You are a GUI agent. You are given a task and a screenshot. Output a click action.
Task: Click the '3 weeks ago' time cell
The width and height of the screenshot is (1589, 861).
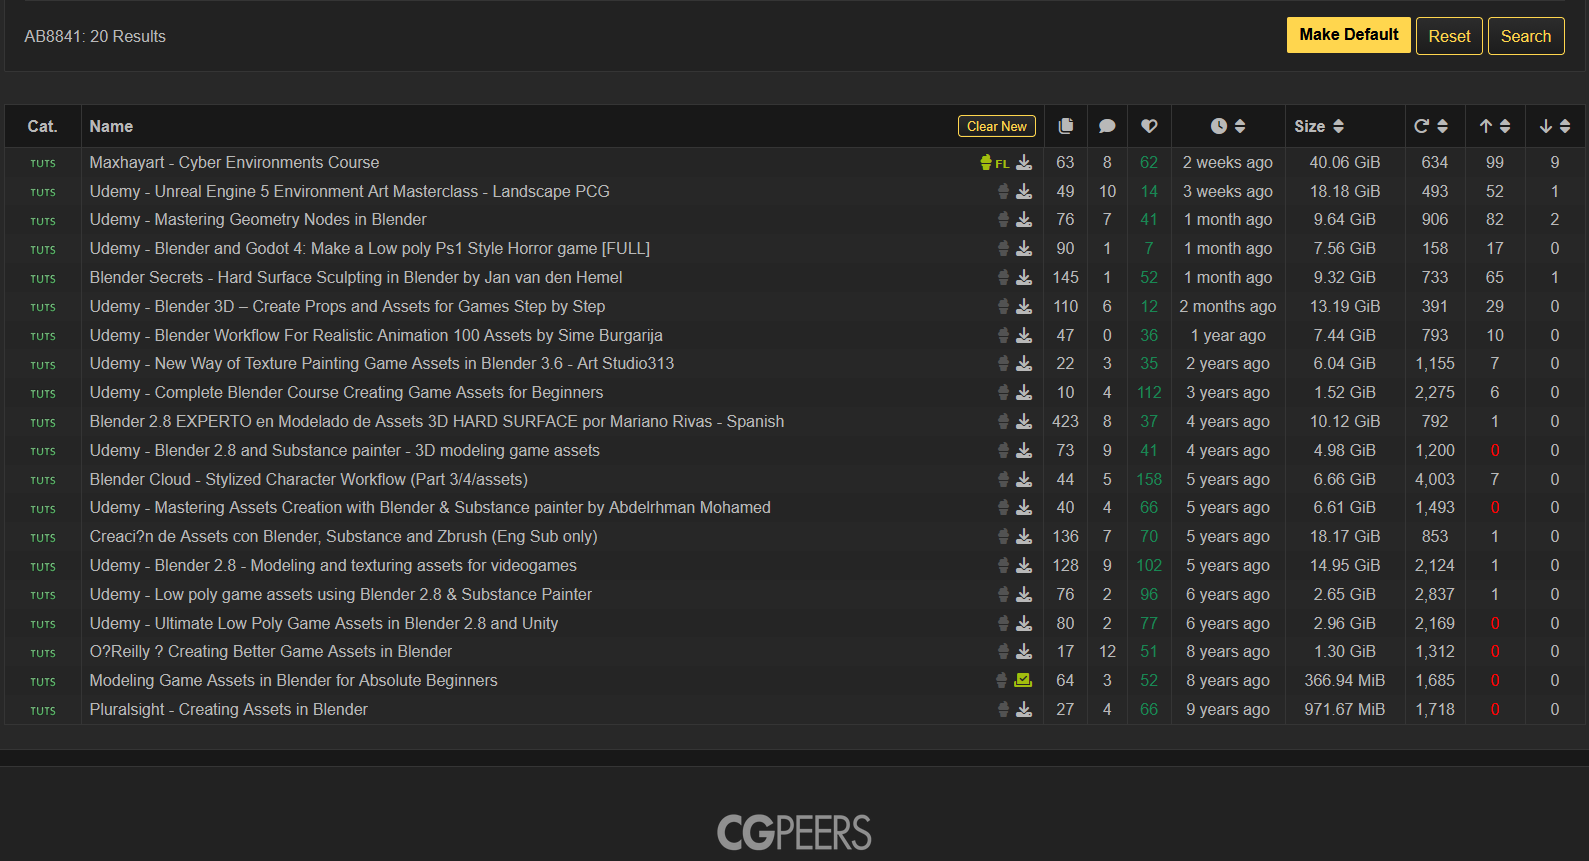[x=1228, y=191]
